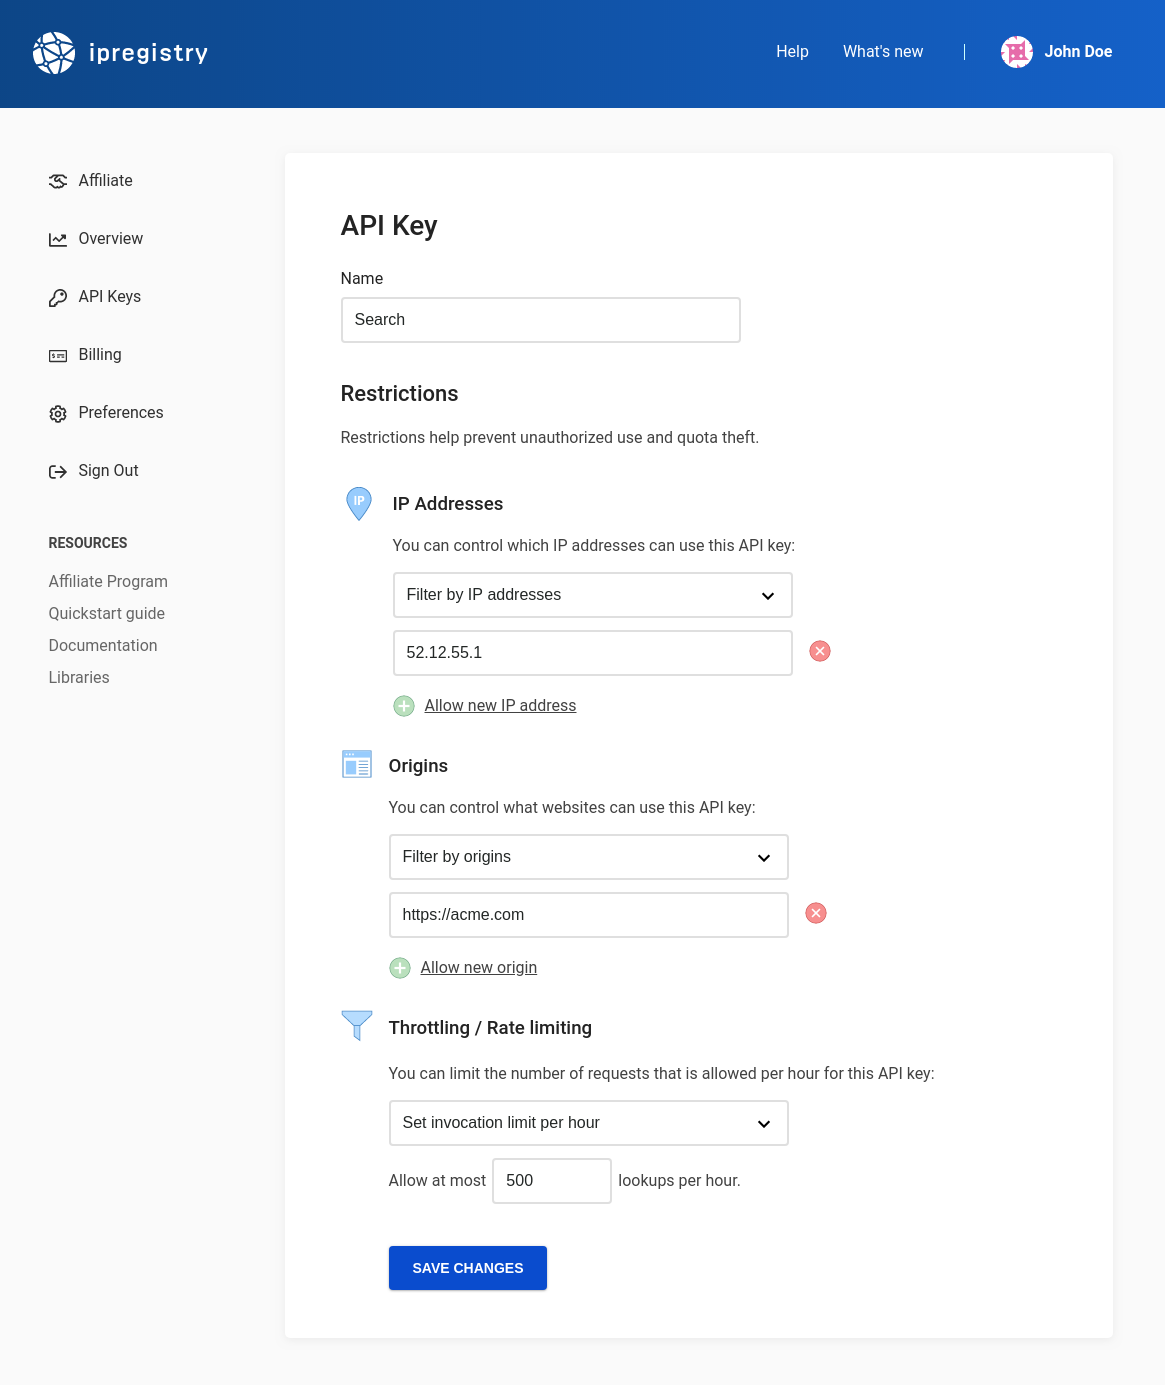Expand the Filter by origins dropdown
1165x1385 pixels.
coord(588,857)
